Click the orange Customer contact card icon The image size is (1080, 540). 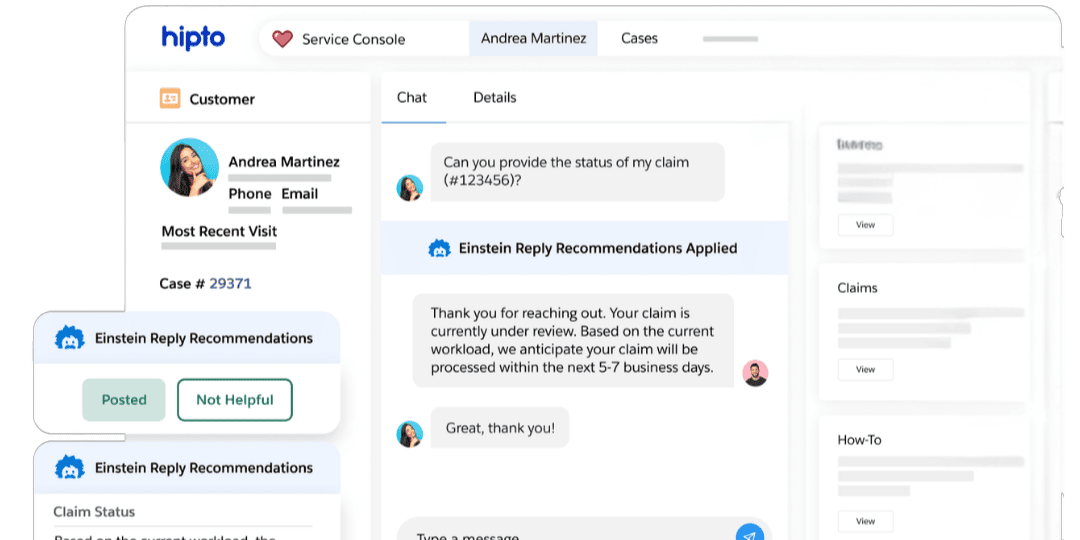pos(170,99)
